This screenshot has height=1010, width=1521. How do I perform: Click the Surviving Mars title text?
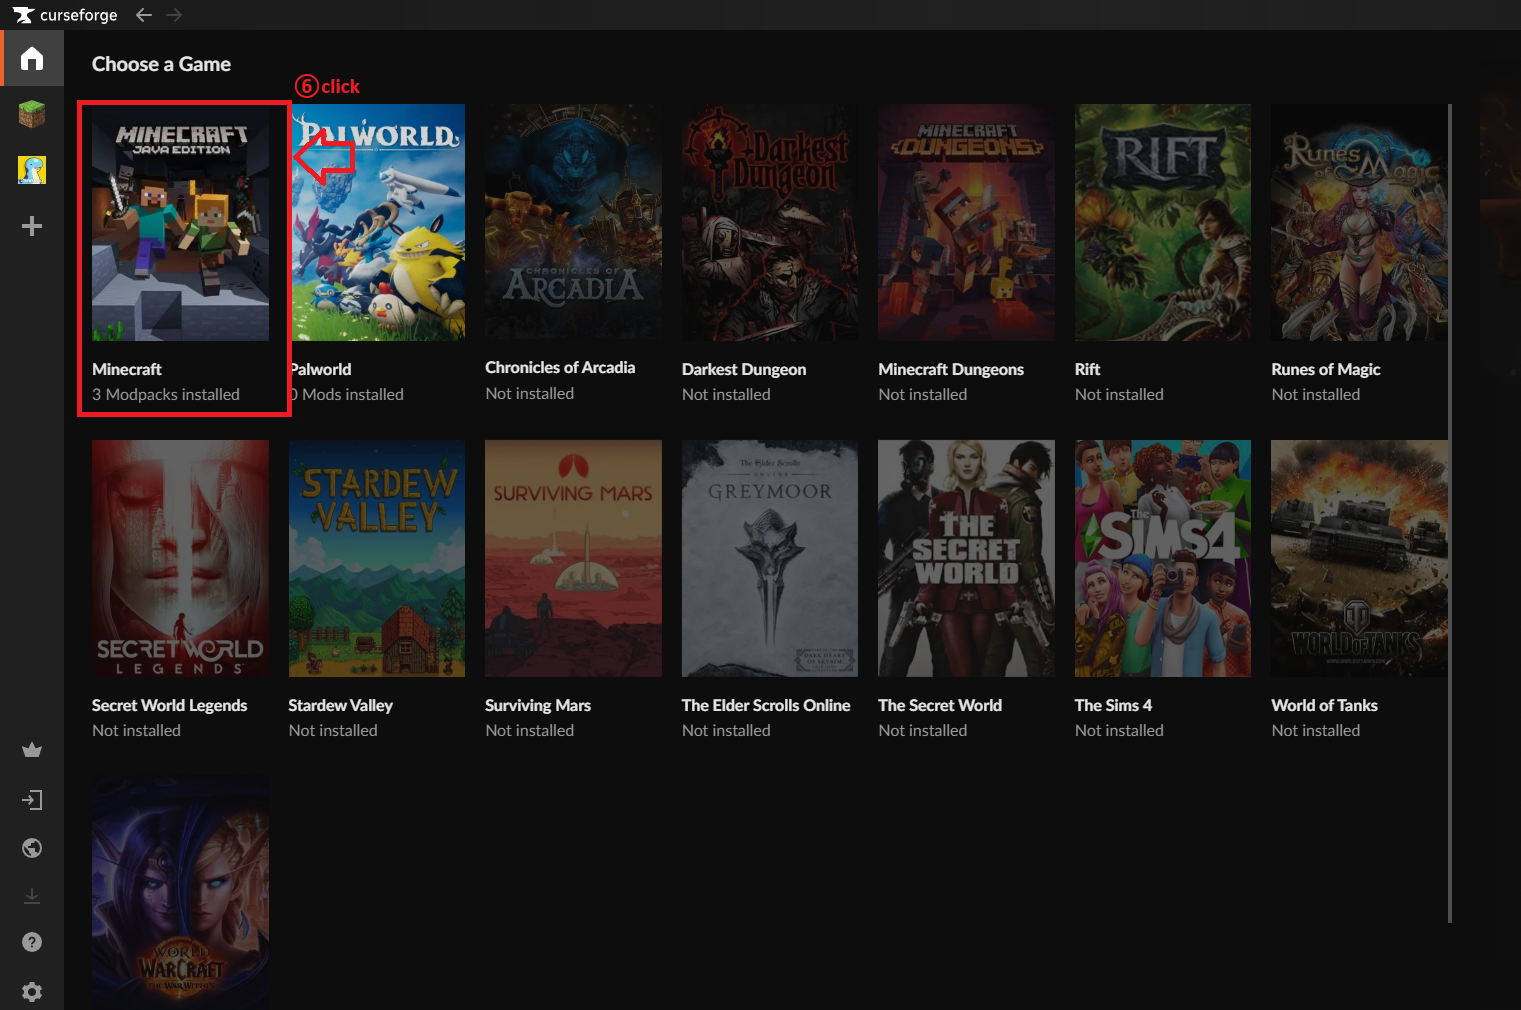538,705
